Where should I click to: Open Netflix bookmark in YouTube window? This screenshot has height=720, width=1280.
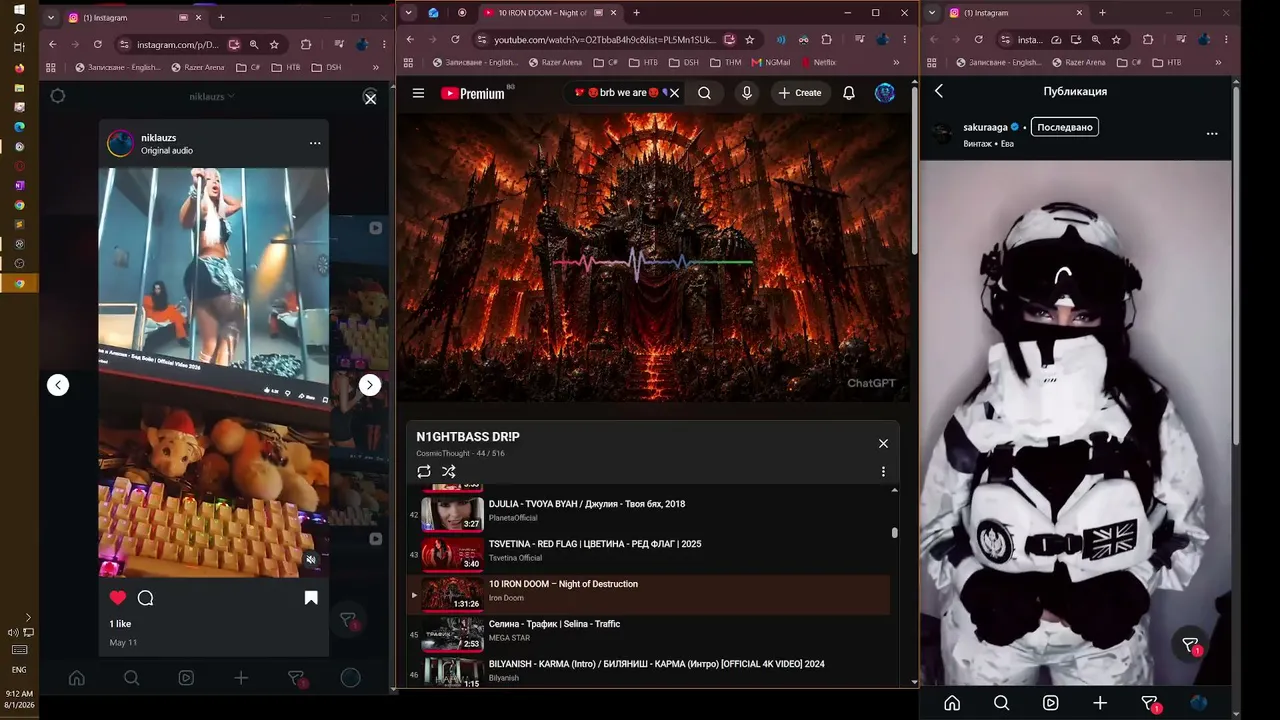coord(818,62)
